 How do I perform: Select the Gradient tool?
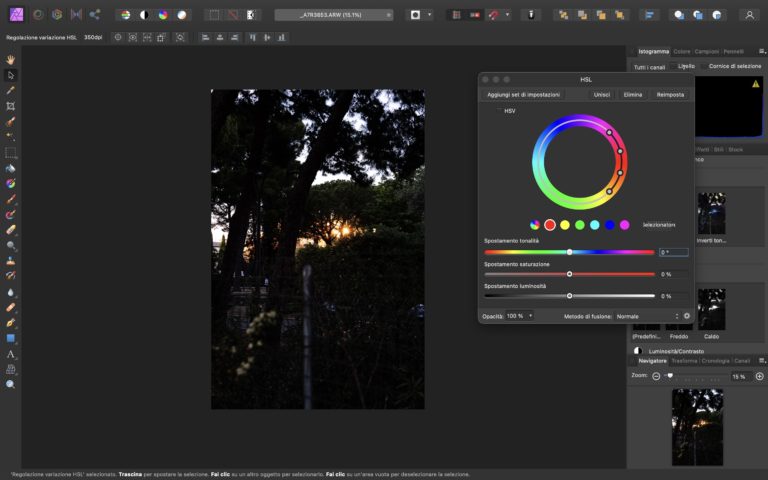click(10, 183)
